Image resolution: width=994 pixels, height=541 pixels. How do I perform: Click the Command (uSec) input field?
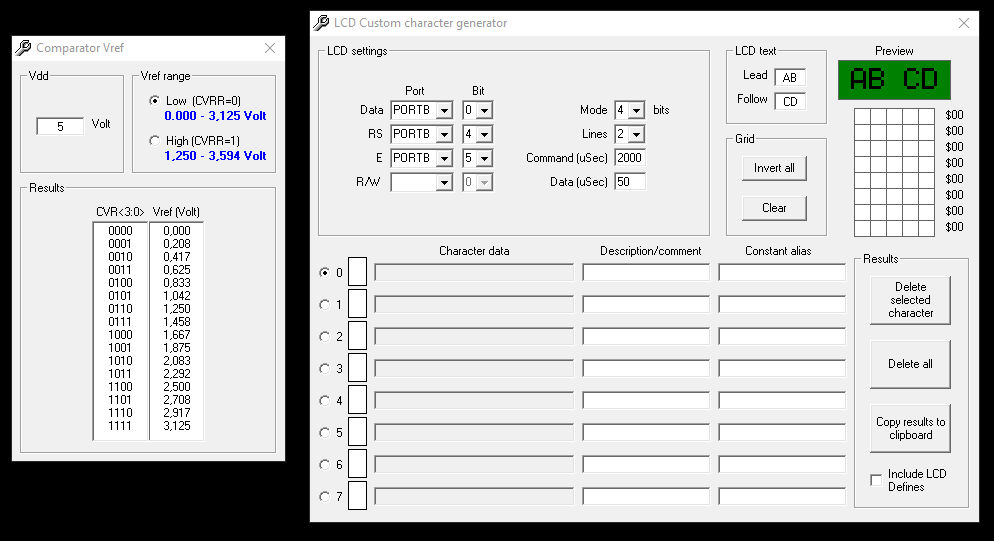point(629,158)
